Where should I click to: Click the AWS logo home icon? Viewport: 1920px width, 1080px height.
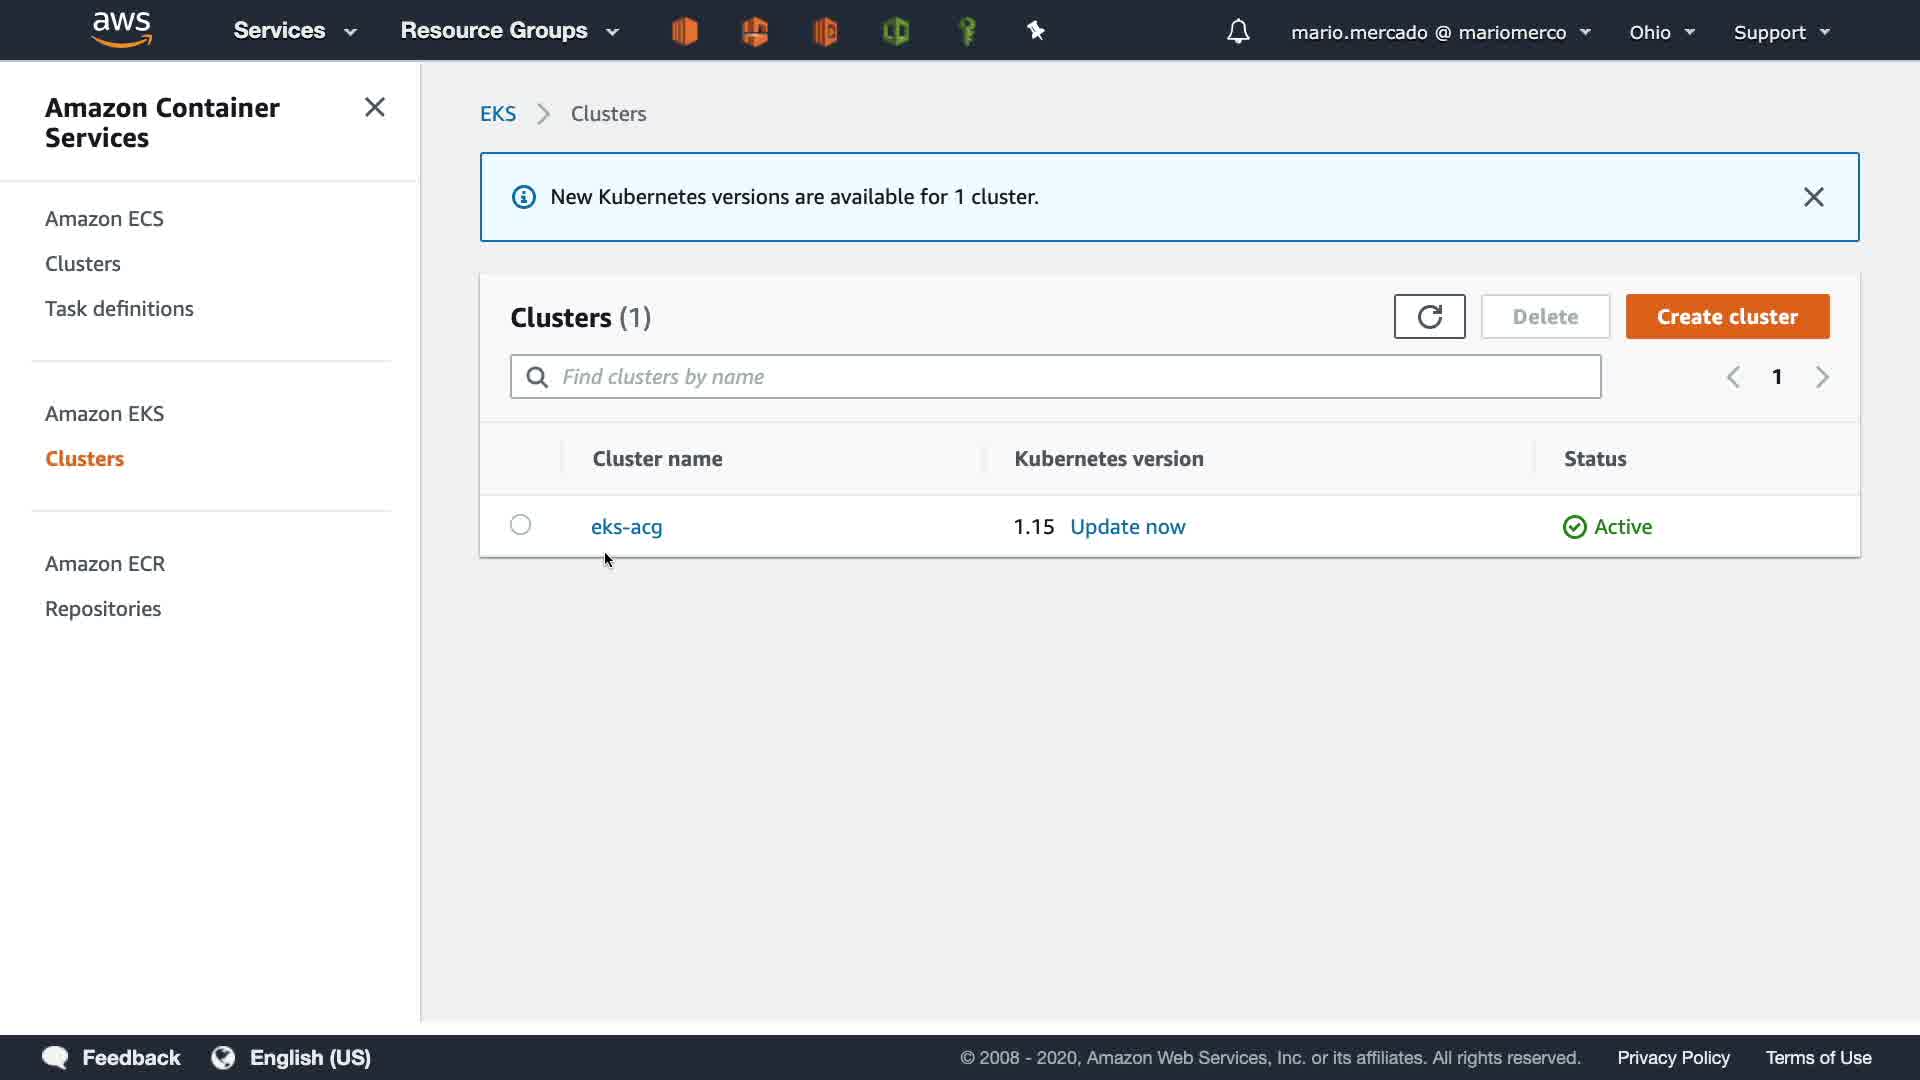pos(121,30)
